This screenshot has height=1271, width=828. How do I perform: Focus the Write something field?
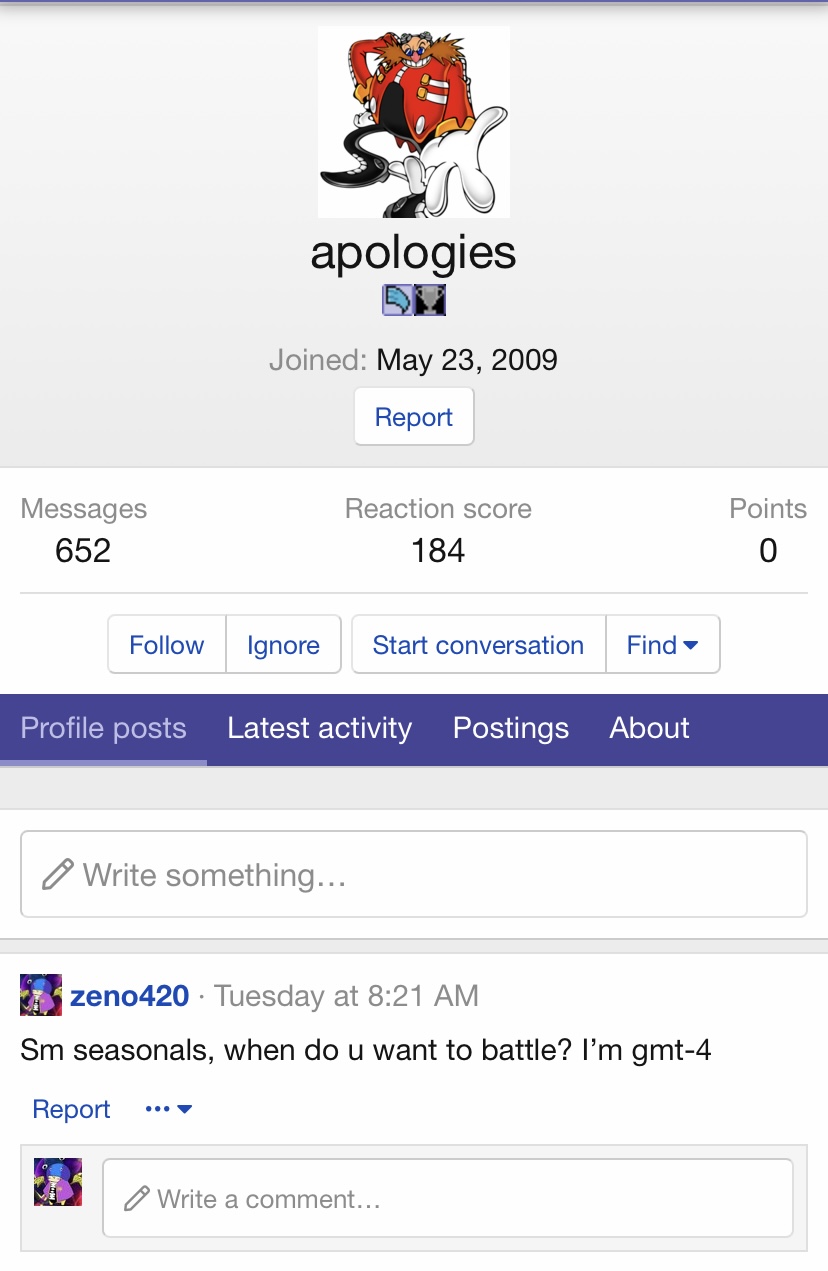(413, 875)
